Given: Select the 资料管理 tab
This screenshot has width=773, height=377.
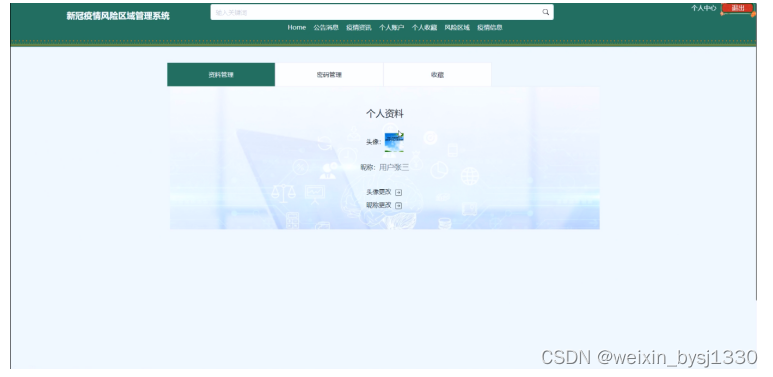Looking at the screenshot, I should [221, 74].
